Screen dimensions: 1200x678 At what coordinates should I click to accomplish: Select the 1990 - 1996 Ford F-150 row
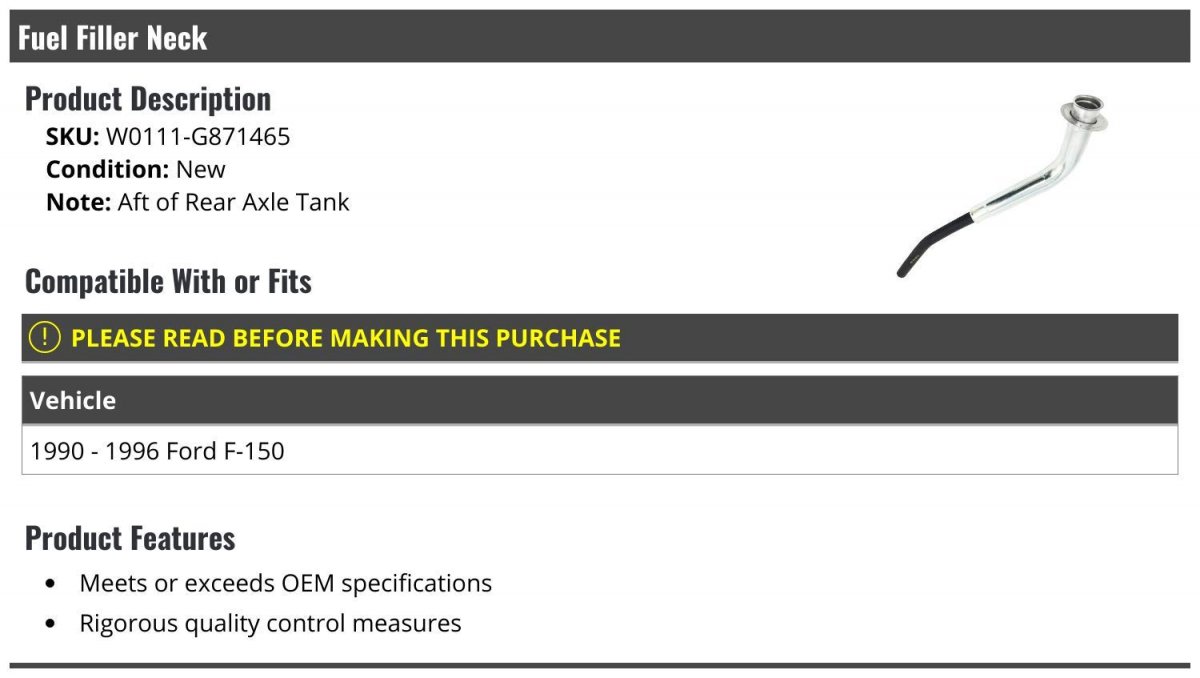click(600, 450)
